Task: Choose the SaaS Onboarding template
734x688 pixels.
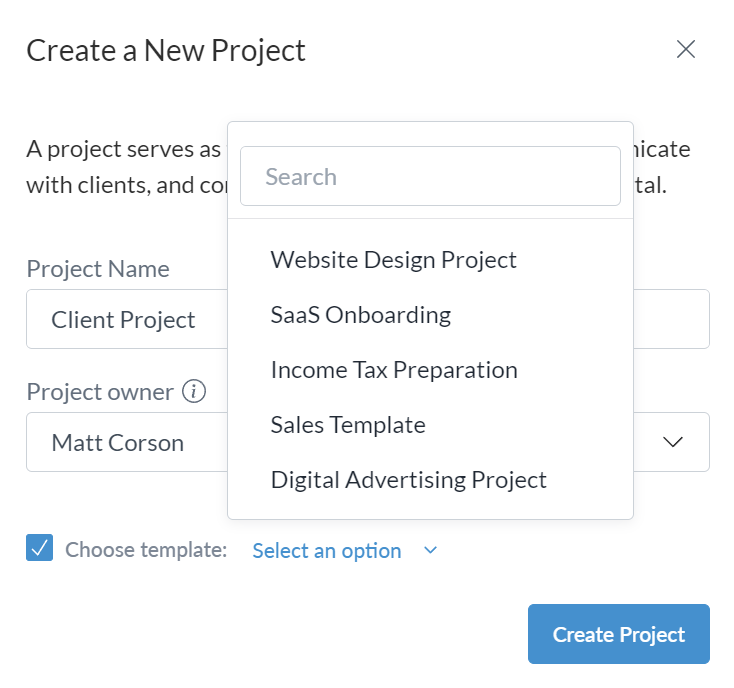Action: [360, 315]
